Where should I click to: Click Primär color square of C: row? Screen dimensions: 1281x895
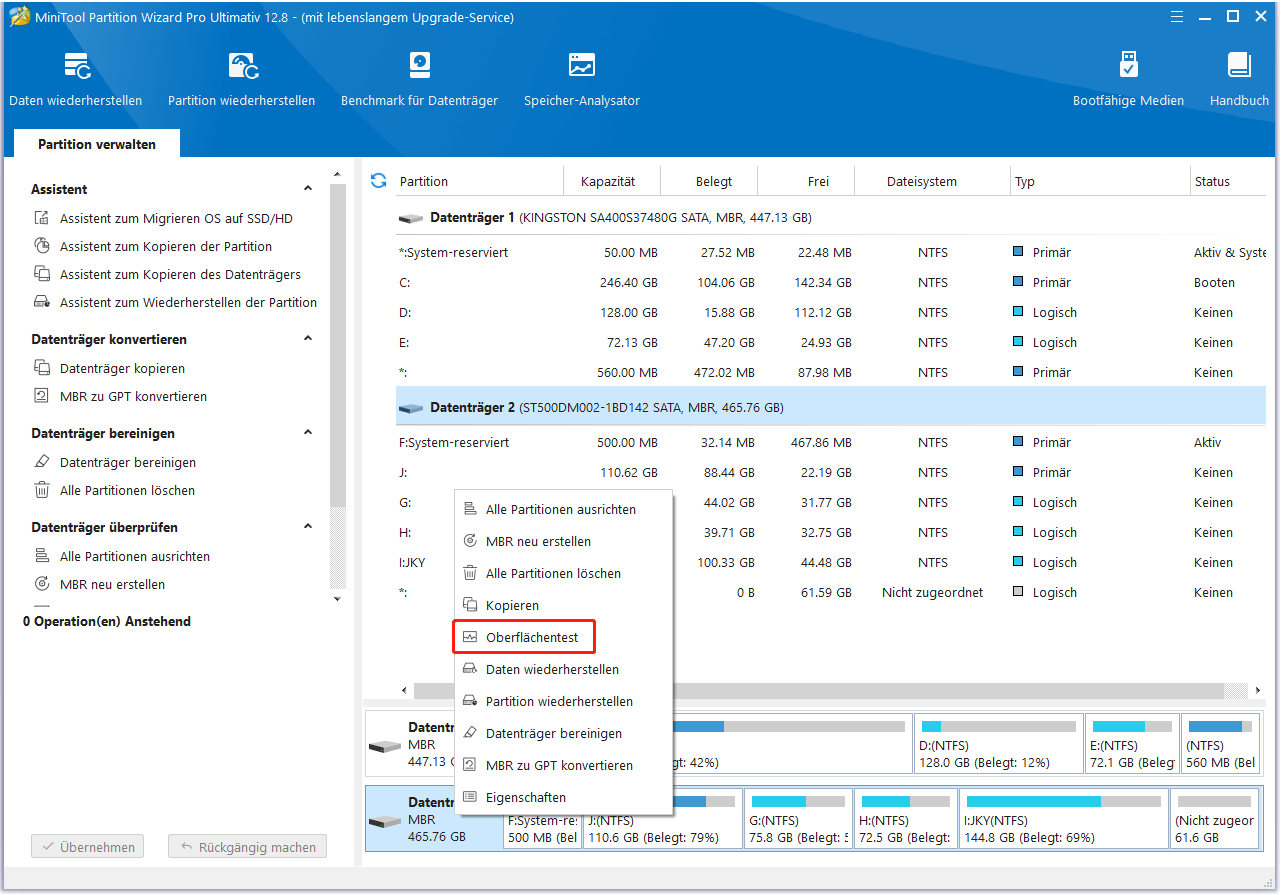click(x=1018, y=282)
